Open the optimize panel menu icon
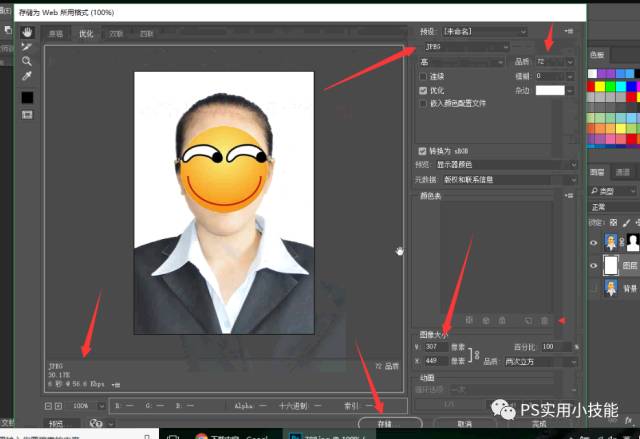The image size is (640, 439). click(569, 31)
